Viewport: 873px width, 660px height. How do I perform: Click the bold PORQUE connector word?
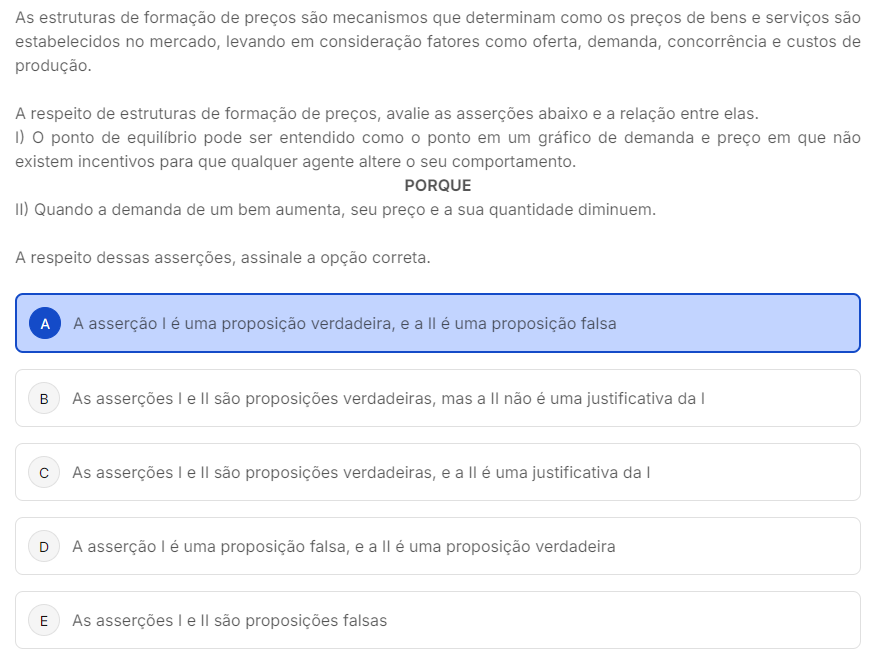[437, 186]
